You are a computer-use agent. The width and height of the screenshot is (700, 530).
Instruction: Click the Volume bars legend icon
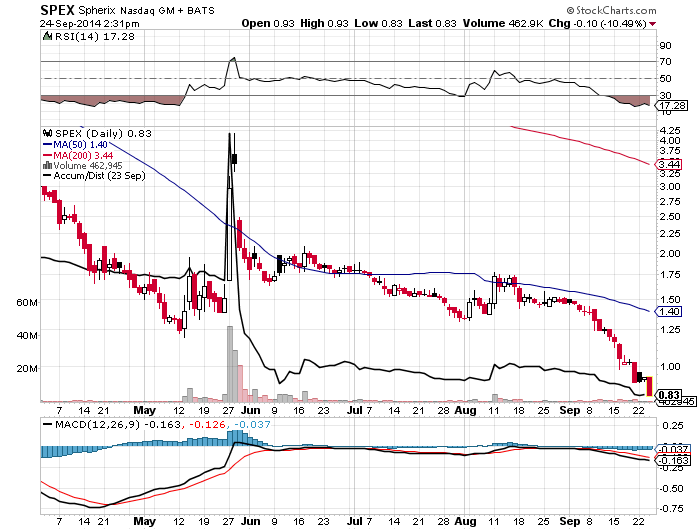(47, 166)
